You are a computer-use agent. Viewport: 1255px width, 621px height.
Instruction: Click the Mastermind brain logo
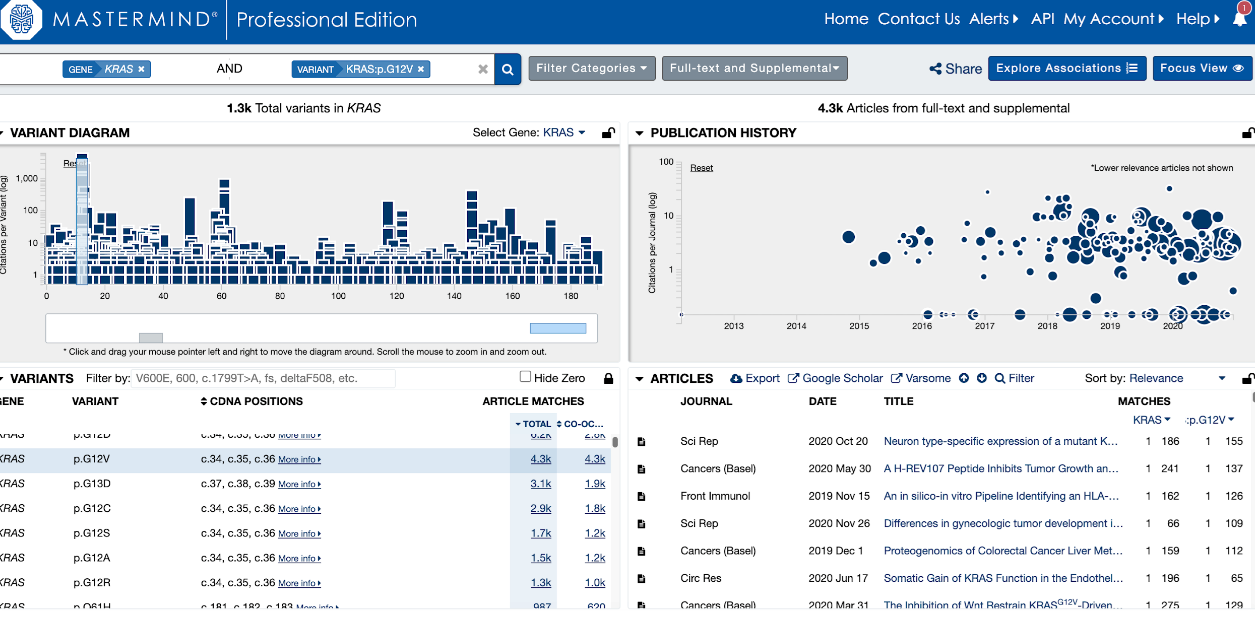20,20
